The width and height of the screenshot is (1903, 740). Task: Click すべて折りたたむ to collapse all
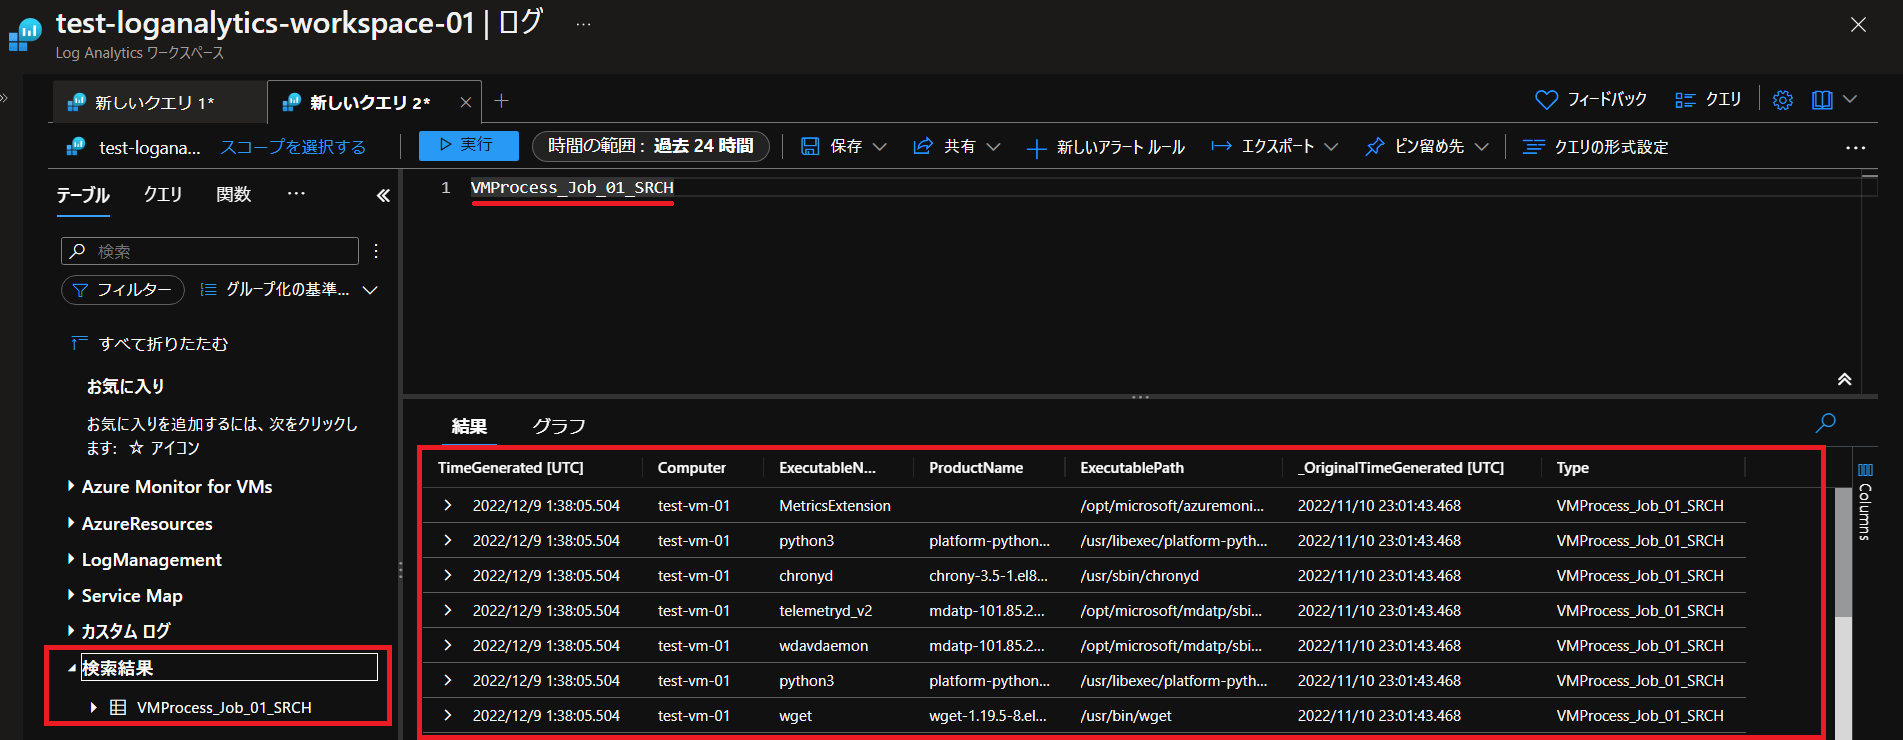tap(150, 344)
